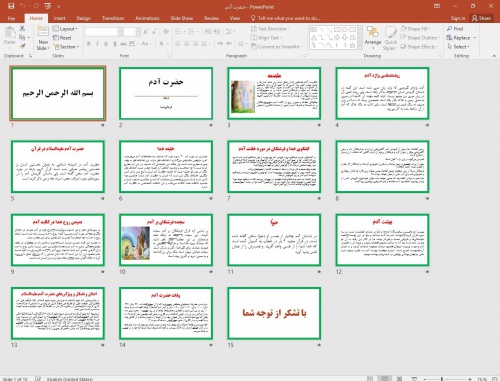Viewport: 500px width, 381px height.
Task: Open the Select dropdown
Action: [x=458, y=47]
